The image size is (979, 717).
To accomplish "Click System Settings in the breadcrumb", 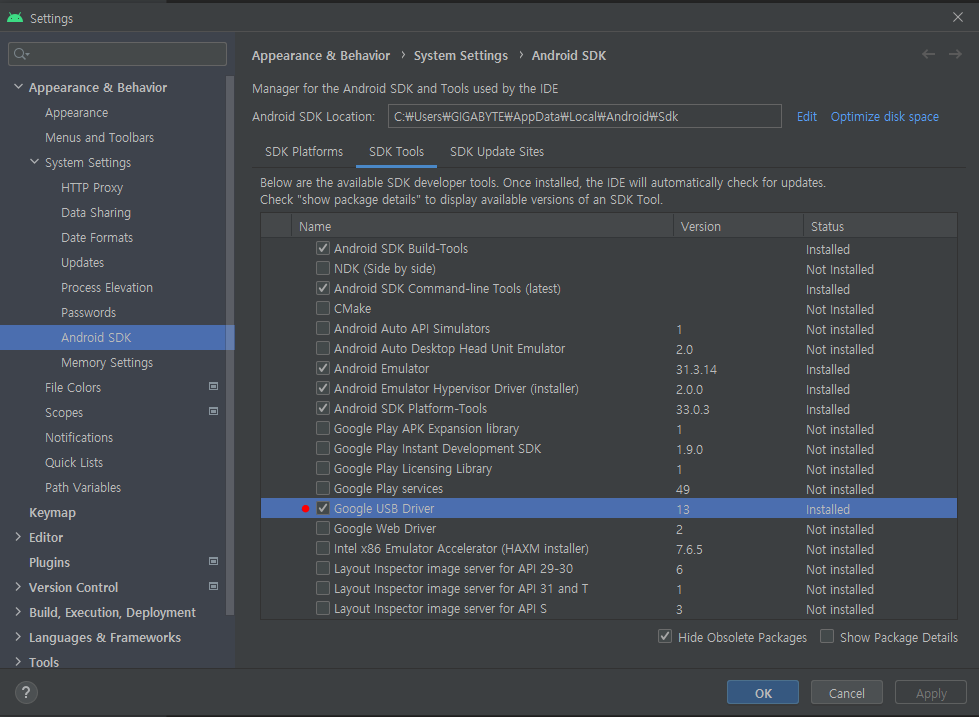I will pyautogui.click(x=461, y=56).
